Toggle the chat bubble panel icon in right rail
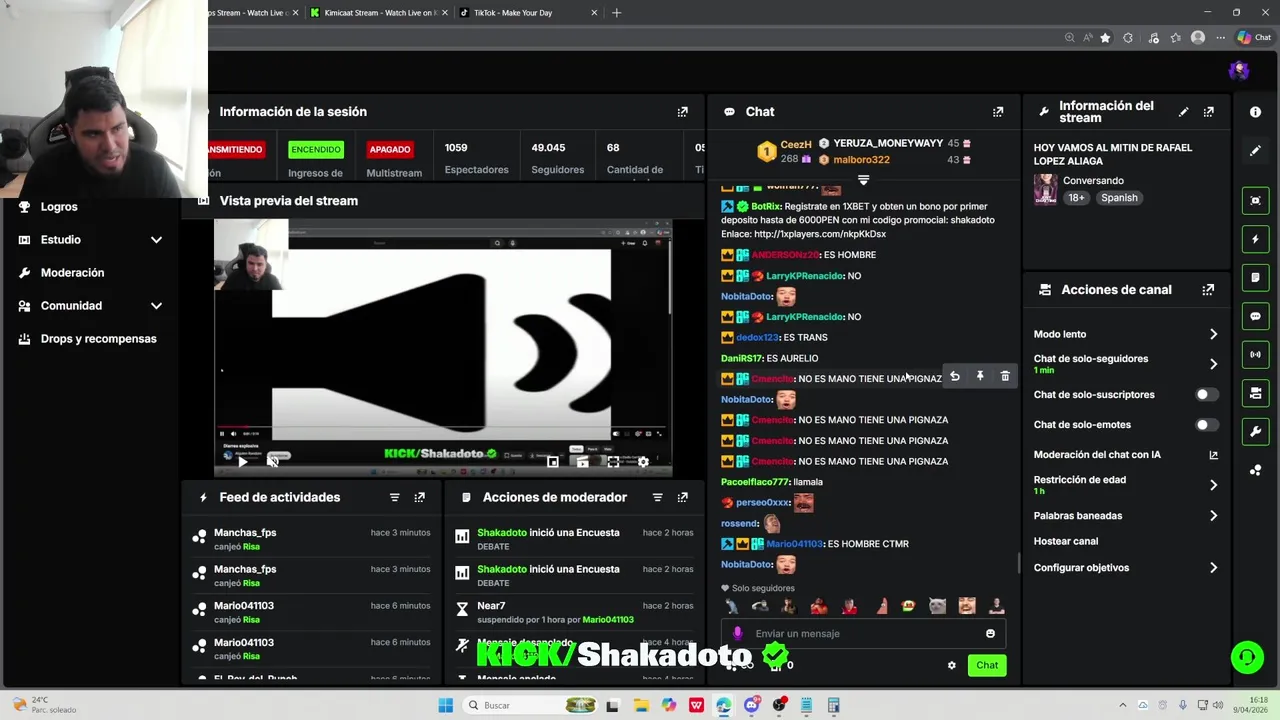Screen dimensions: 1280x720 coord(1256,316)
